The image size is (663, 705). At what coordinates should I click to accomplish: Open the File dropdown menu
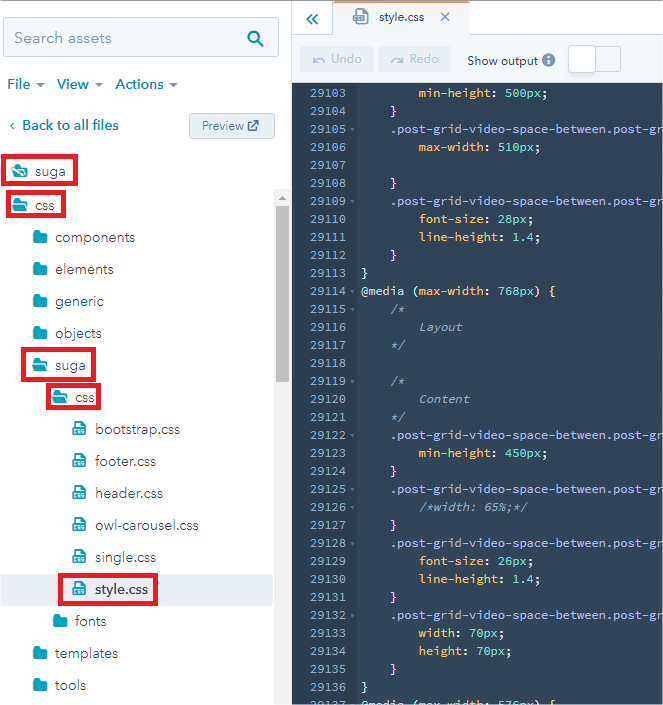point(25,85)
